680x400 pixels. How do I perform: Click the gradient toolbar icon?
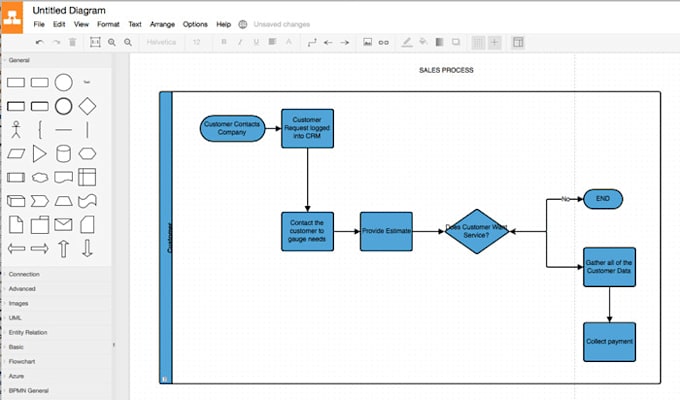(439, 42)
